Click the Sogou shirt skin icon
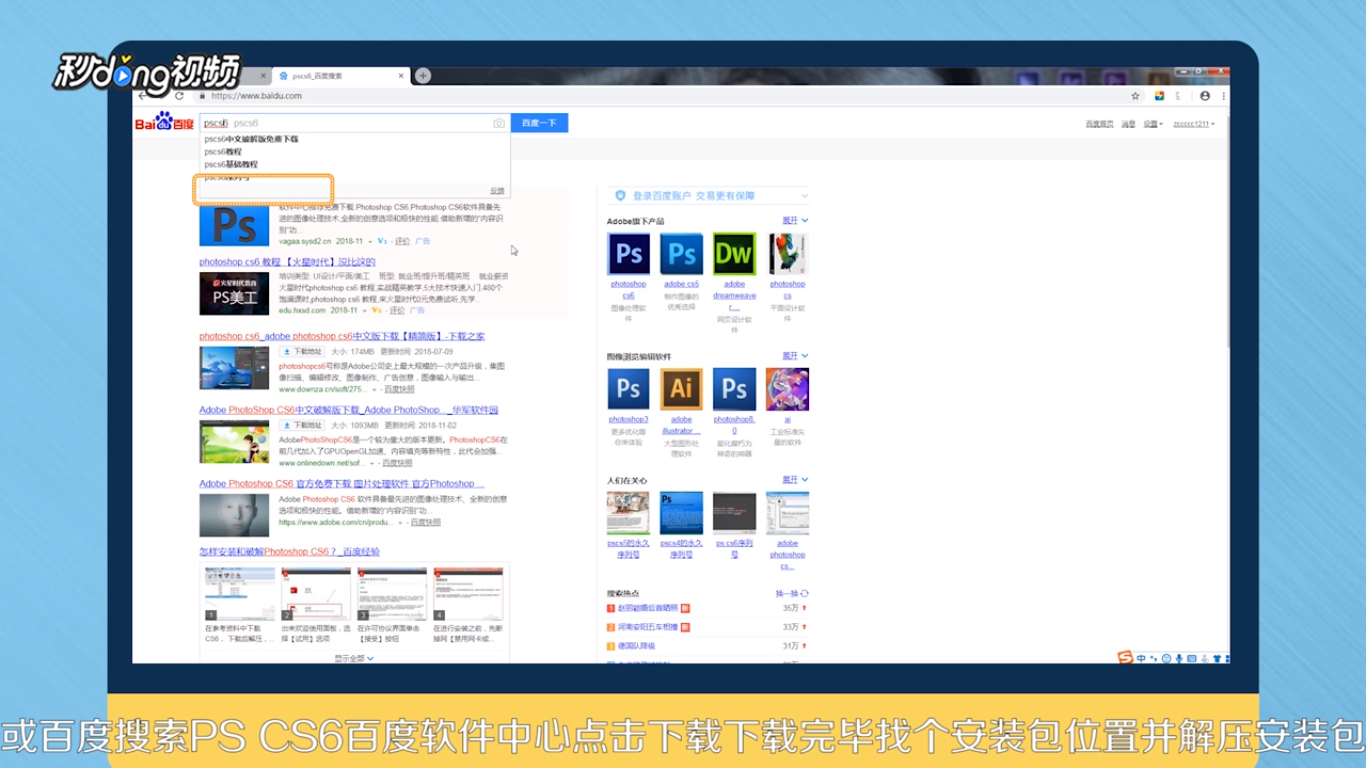Image resolution: width=1366 pixels, height=768 pixels. [1216, 659]
